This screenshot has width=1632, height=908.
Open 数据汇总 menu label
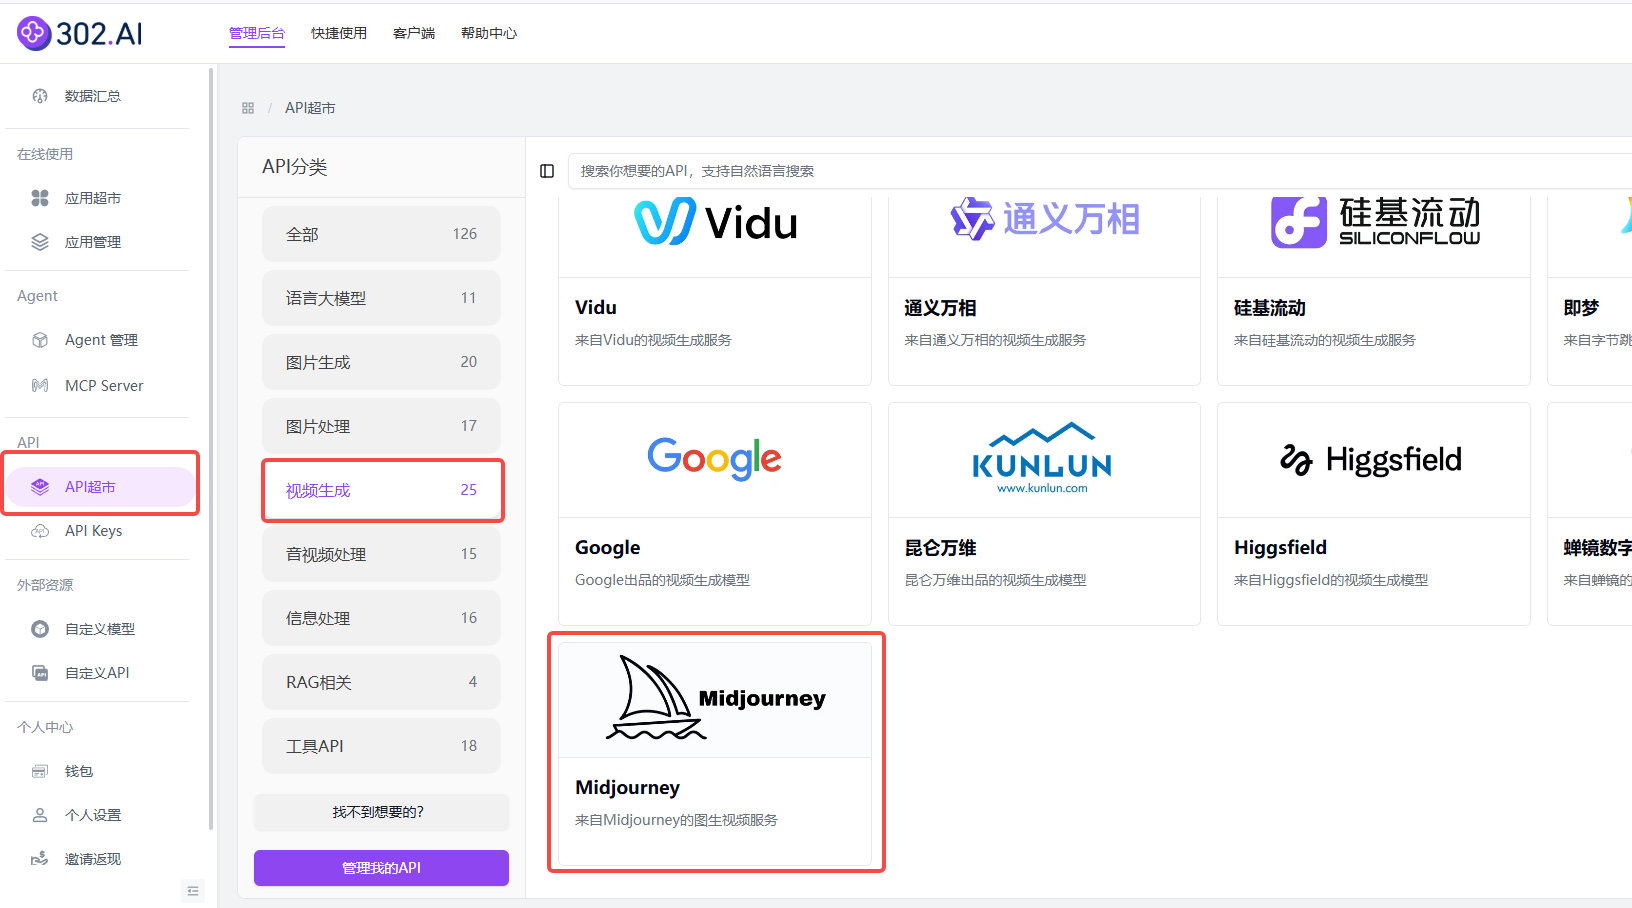click(x=93, y=96)
